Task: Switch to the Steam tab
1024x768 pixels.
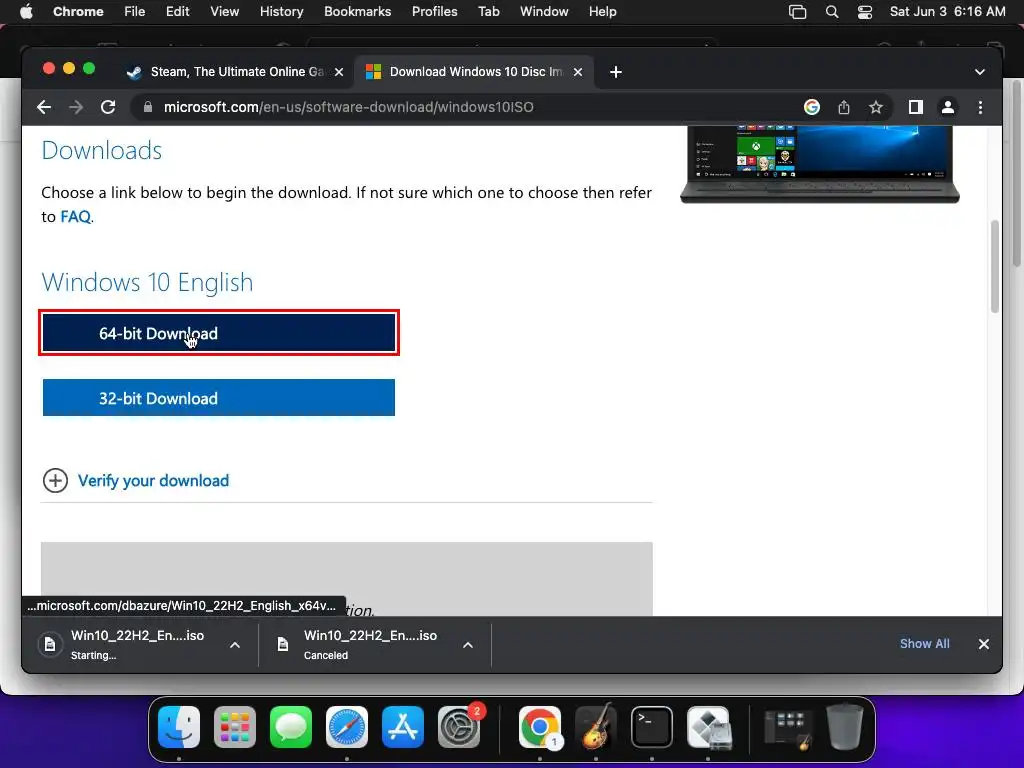Action: point(234,72)
